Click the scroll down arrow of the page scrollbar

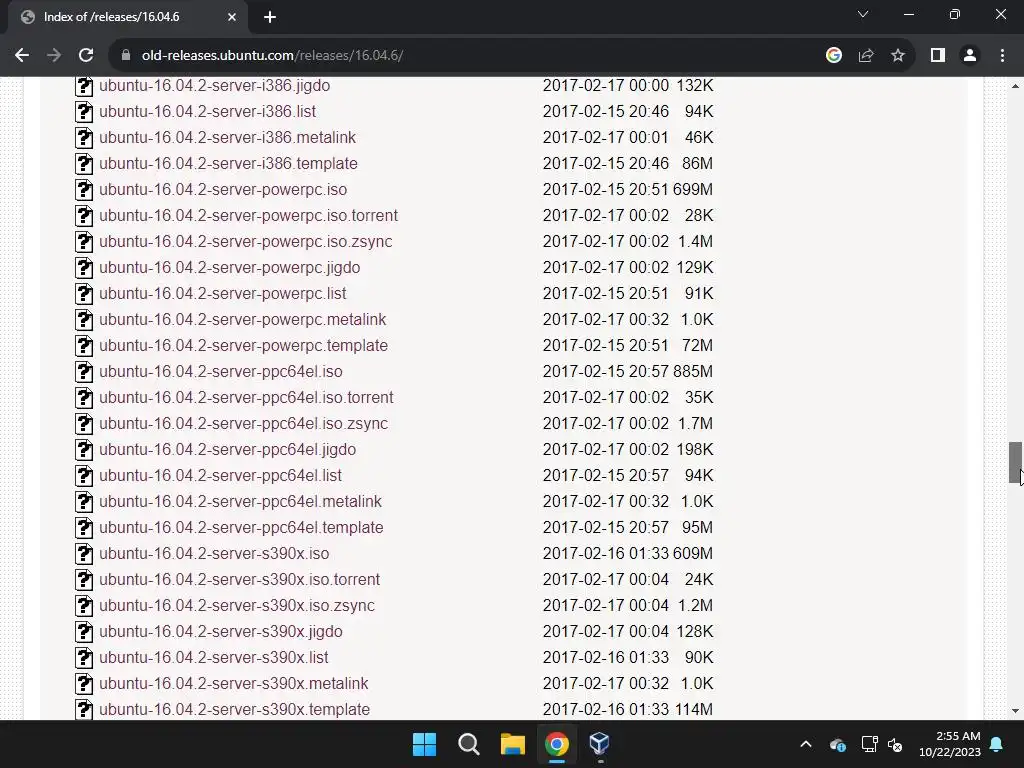click(1015, 711)
